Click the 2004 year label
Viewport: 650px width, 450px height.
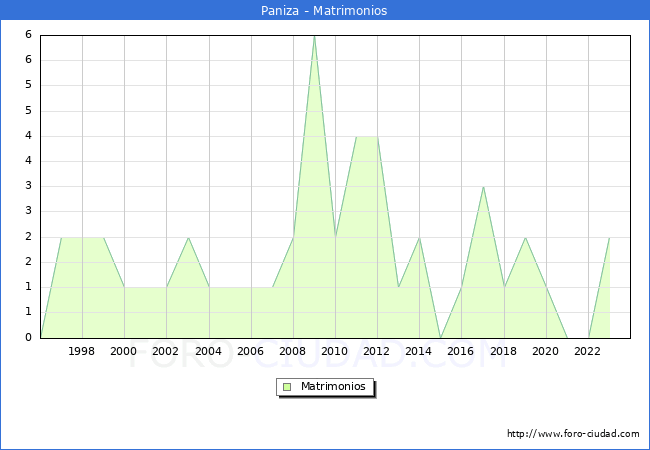208,351
